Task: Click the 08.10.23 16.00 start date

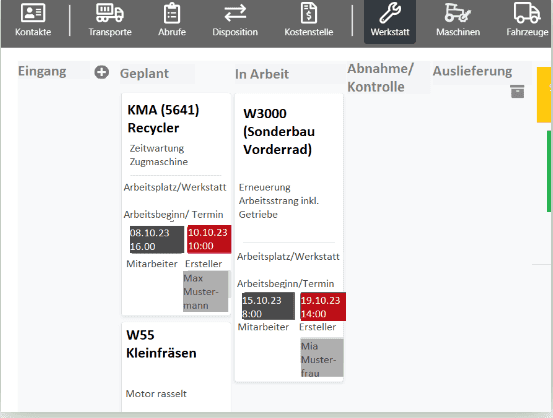Action: [157, 240]
